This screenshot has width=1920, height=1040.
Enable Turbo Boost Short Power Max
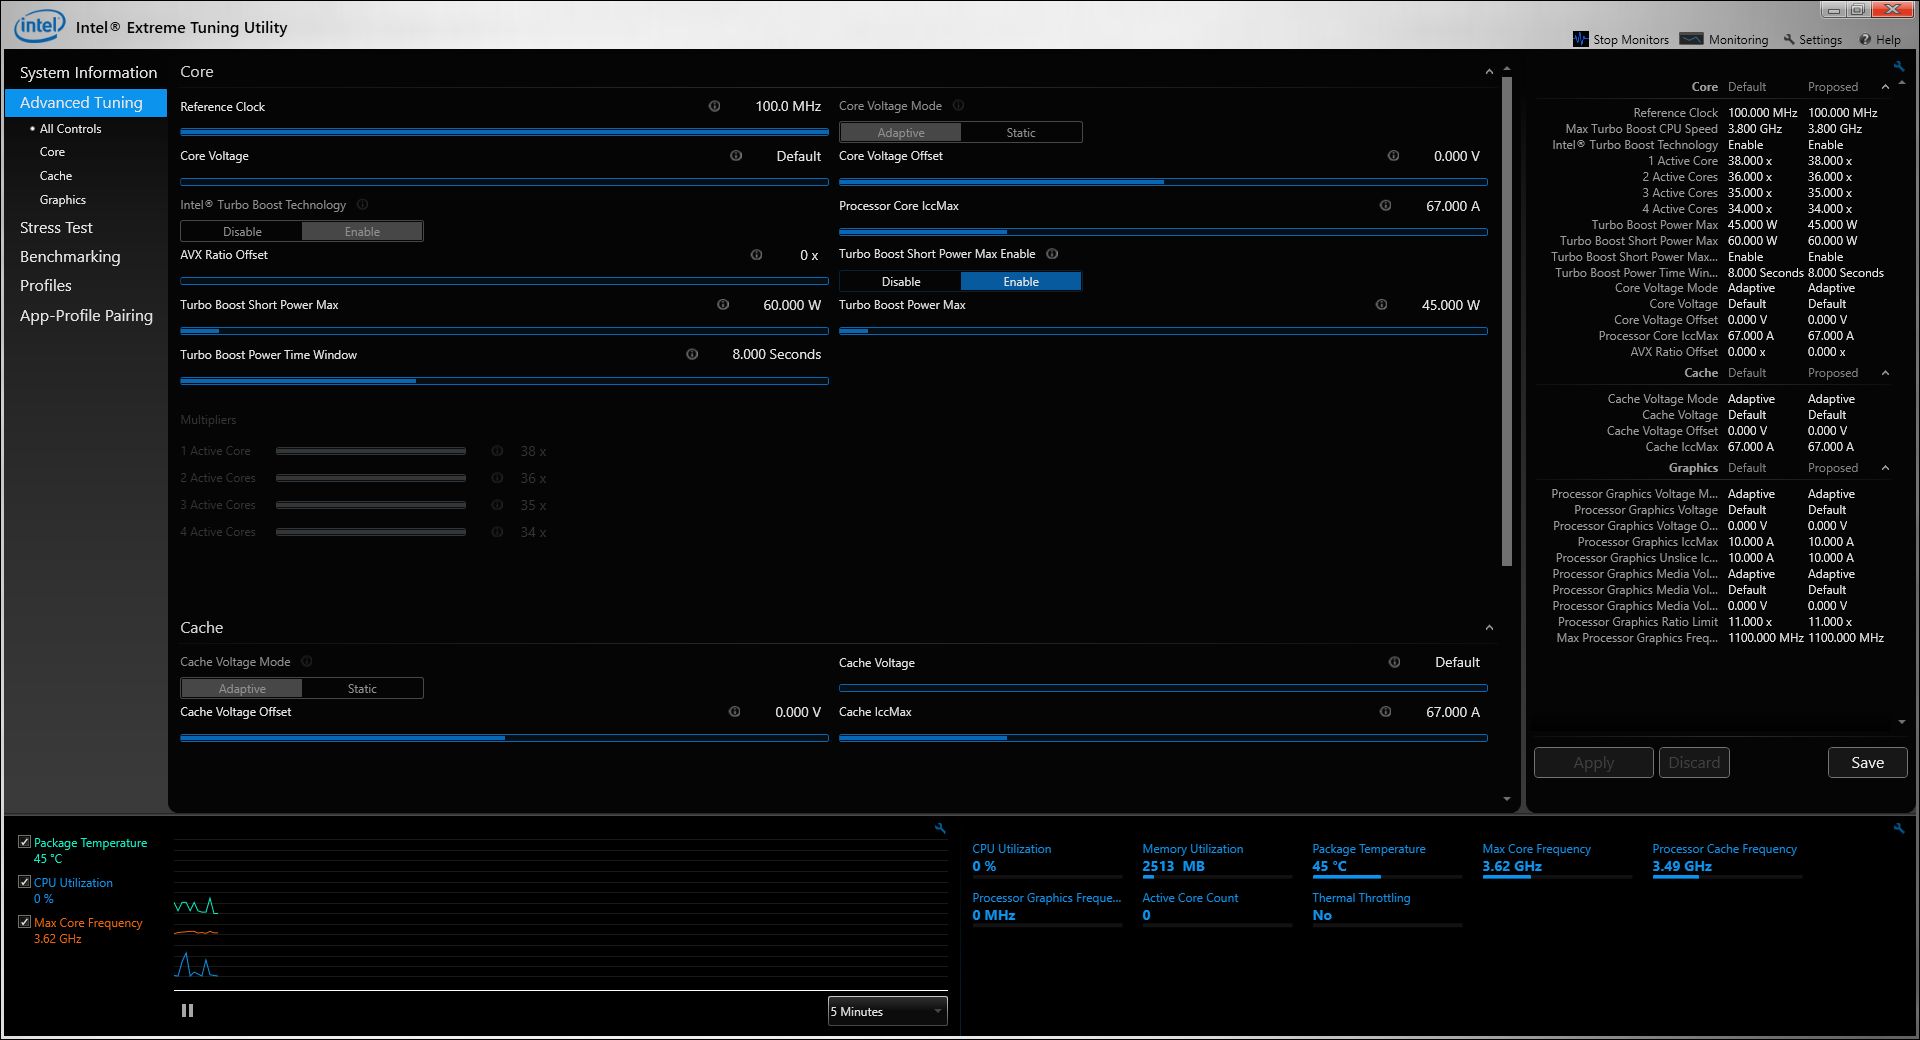pos(1021,281)
